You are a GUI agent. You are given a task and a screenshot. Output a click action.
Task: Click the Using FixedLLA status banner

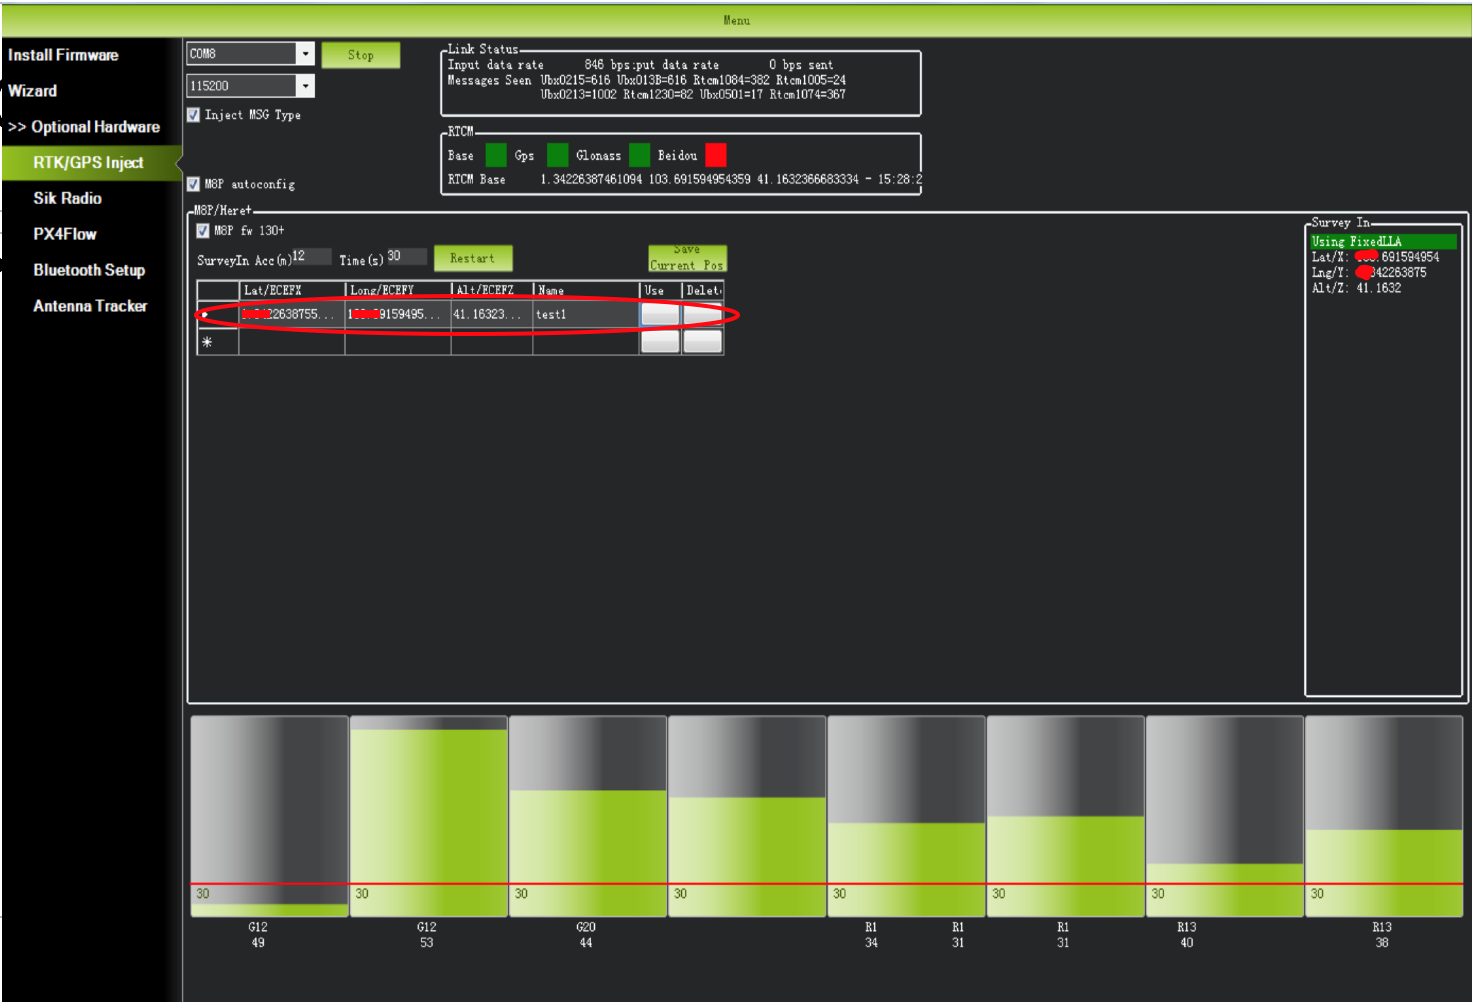pos(1383,241)
